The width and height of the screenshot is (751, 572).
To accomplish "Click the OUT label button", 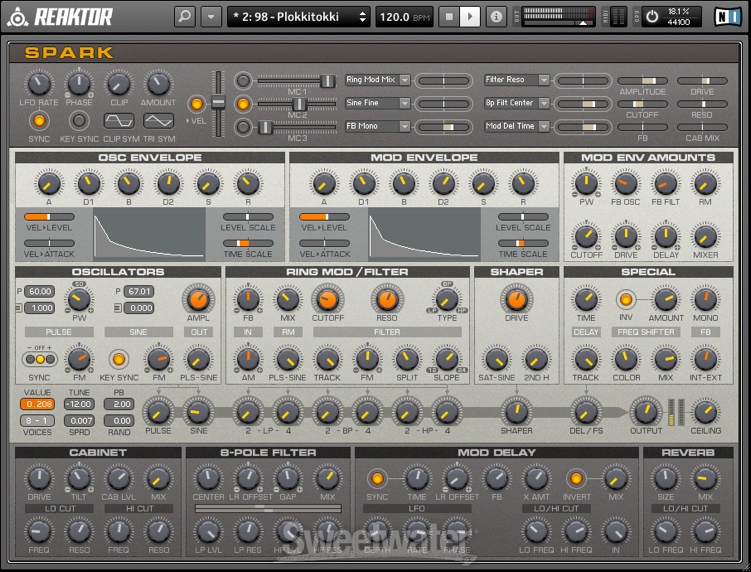I will [199, 332].
